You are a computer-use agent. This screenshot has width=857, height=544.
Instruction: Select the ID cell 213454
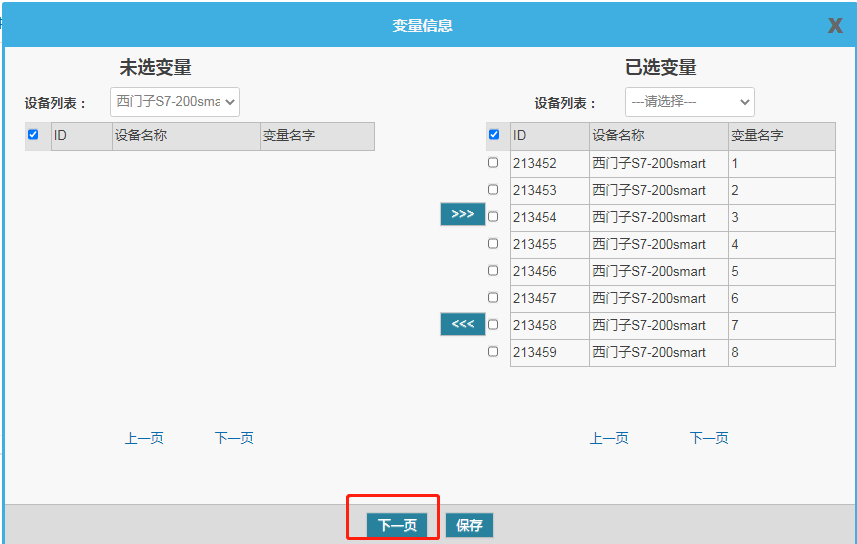(x=534, y=217)
